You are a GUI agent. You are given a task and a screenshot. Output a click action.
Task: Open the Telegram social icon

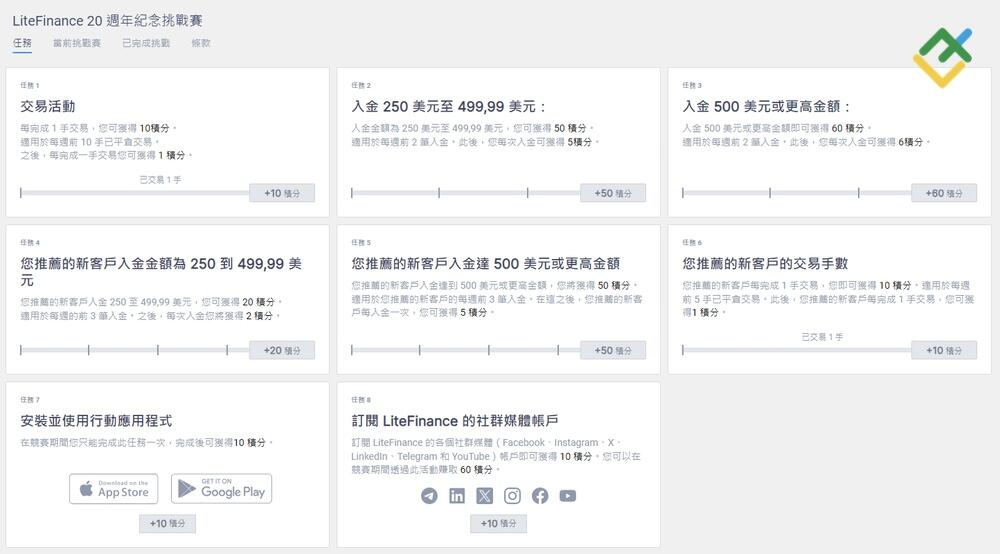point(429,495)
